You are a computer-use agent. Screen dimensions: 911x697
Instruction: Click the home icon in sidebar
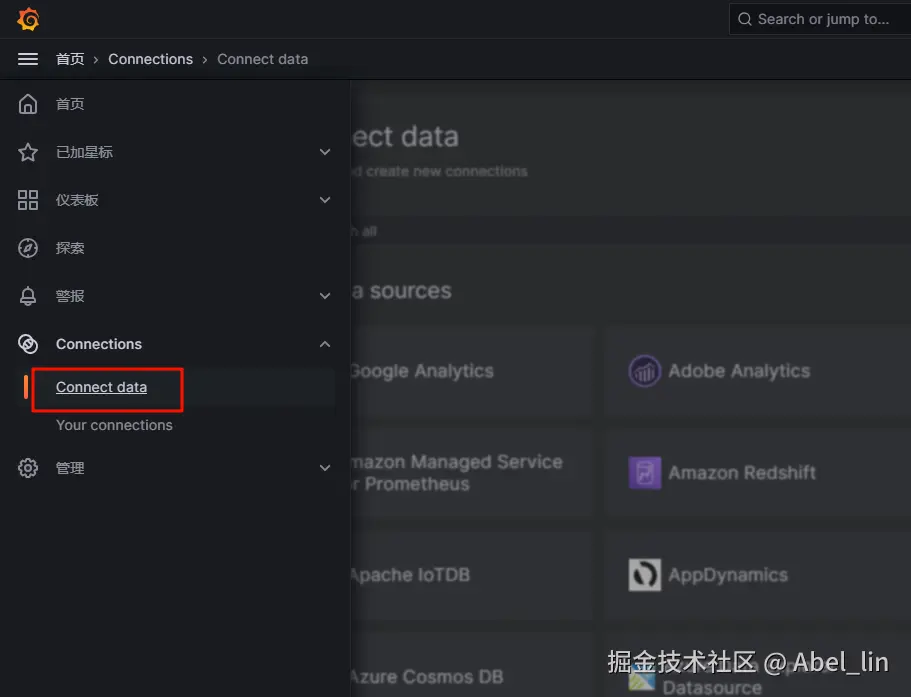(x=28, y=104)
